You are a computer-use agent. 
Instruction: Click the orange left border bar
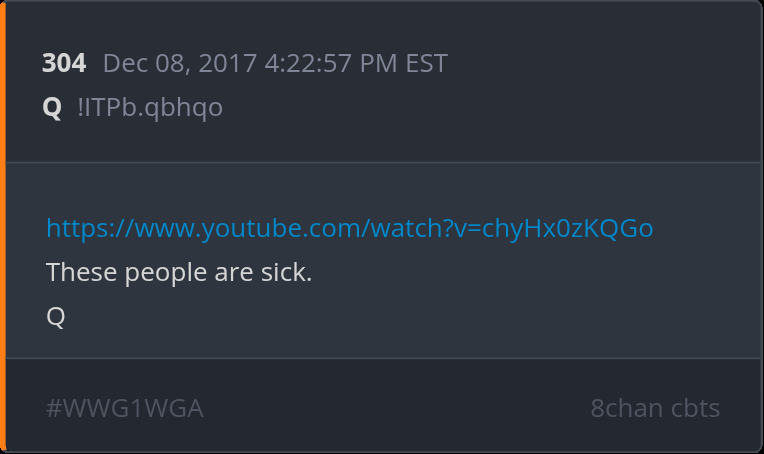pyautogui.click(x=2, y=227)
